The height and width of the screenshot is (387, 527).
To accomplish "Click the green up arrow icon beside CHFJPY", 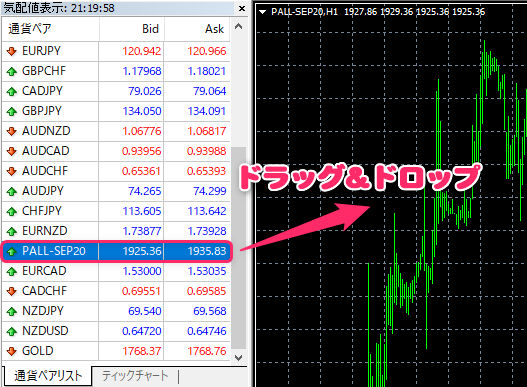I will click(12, 211).
